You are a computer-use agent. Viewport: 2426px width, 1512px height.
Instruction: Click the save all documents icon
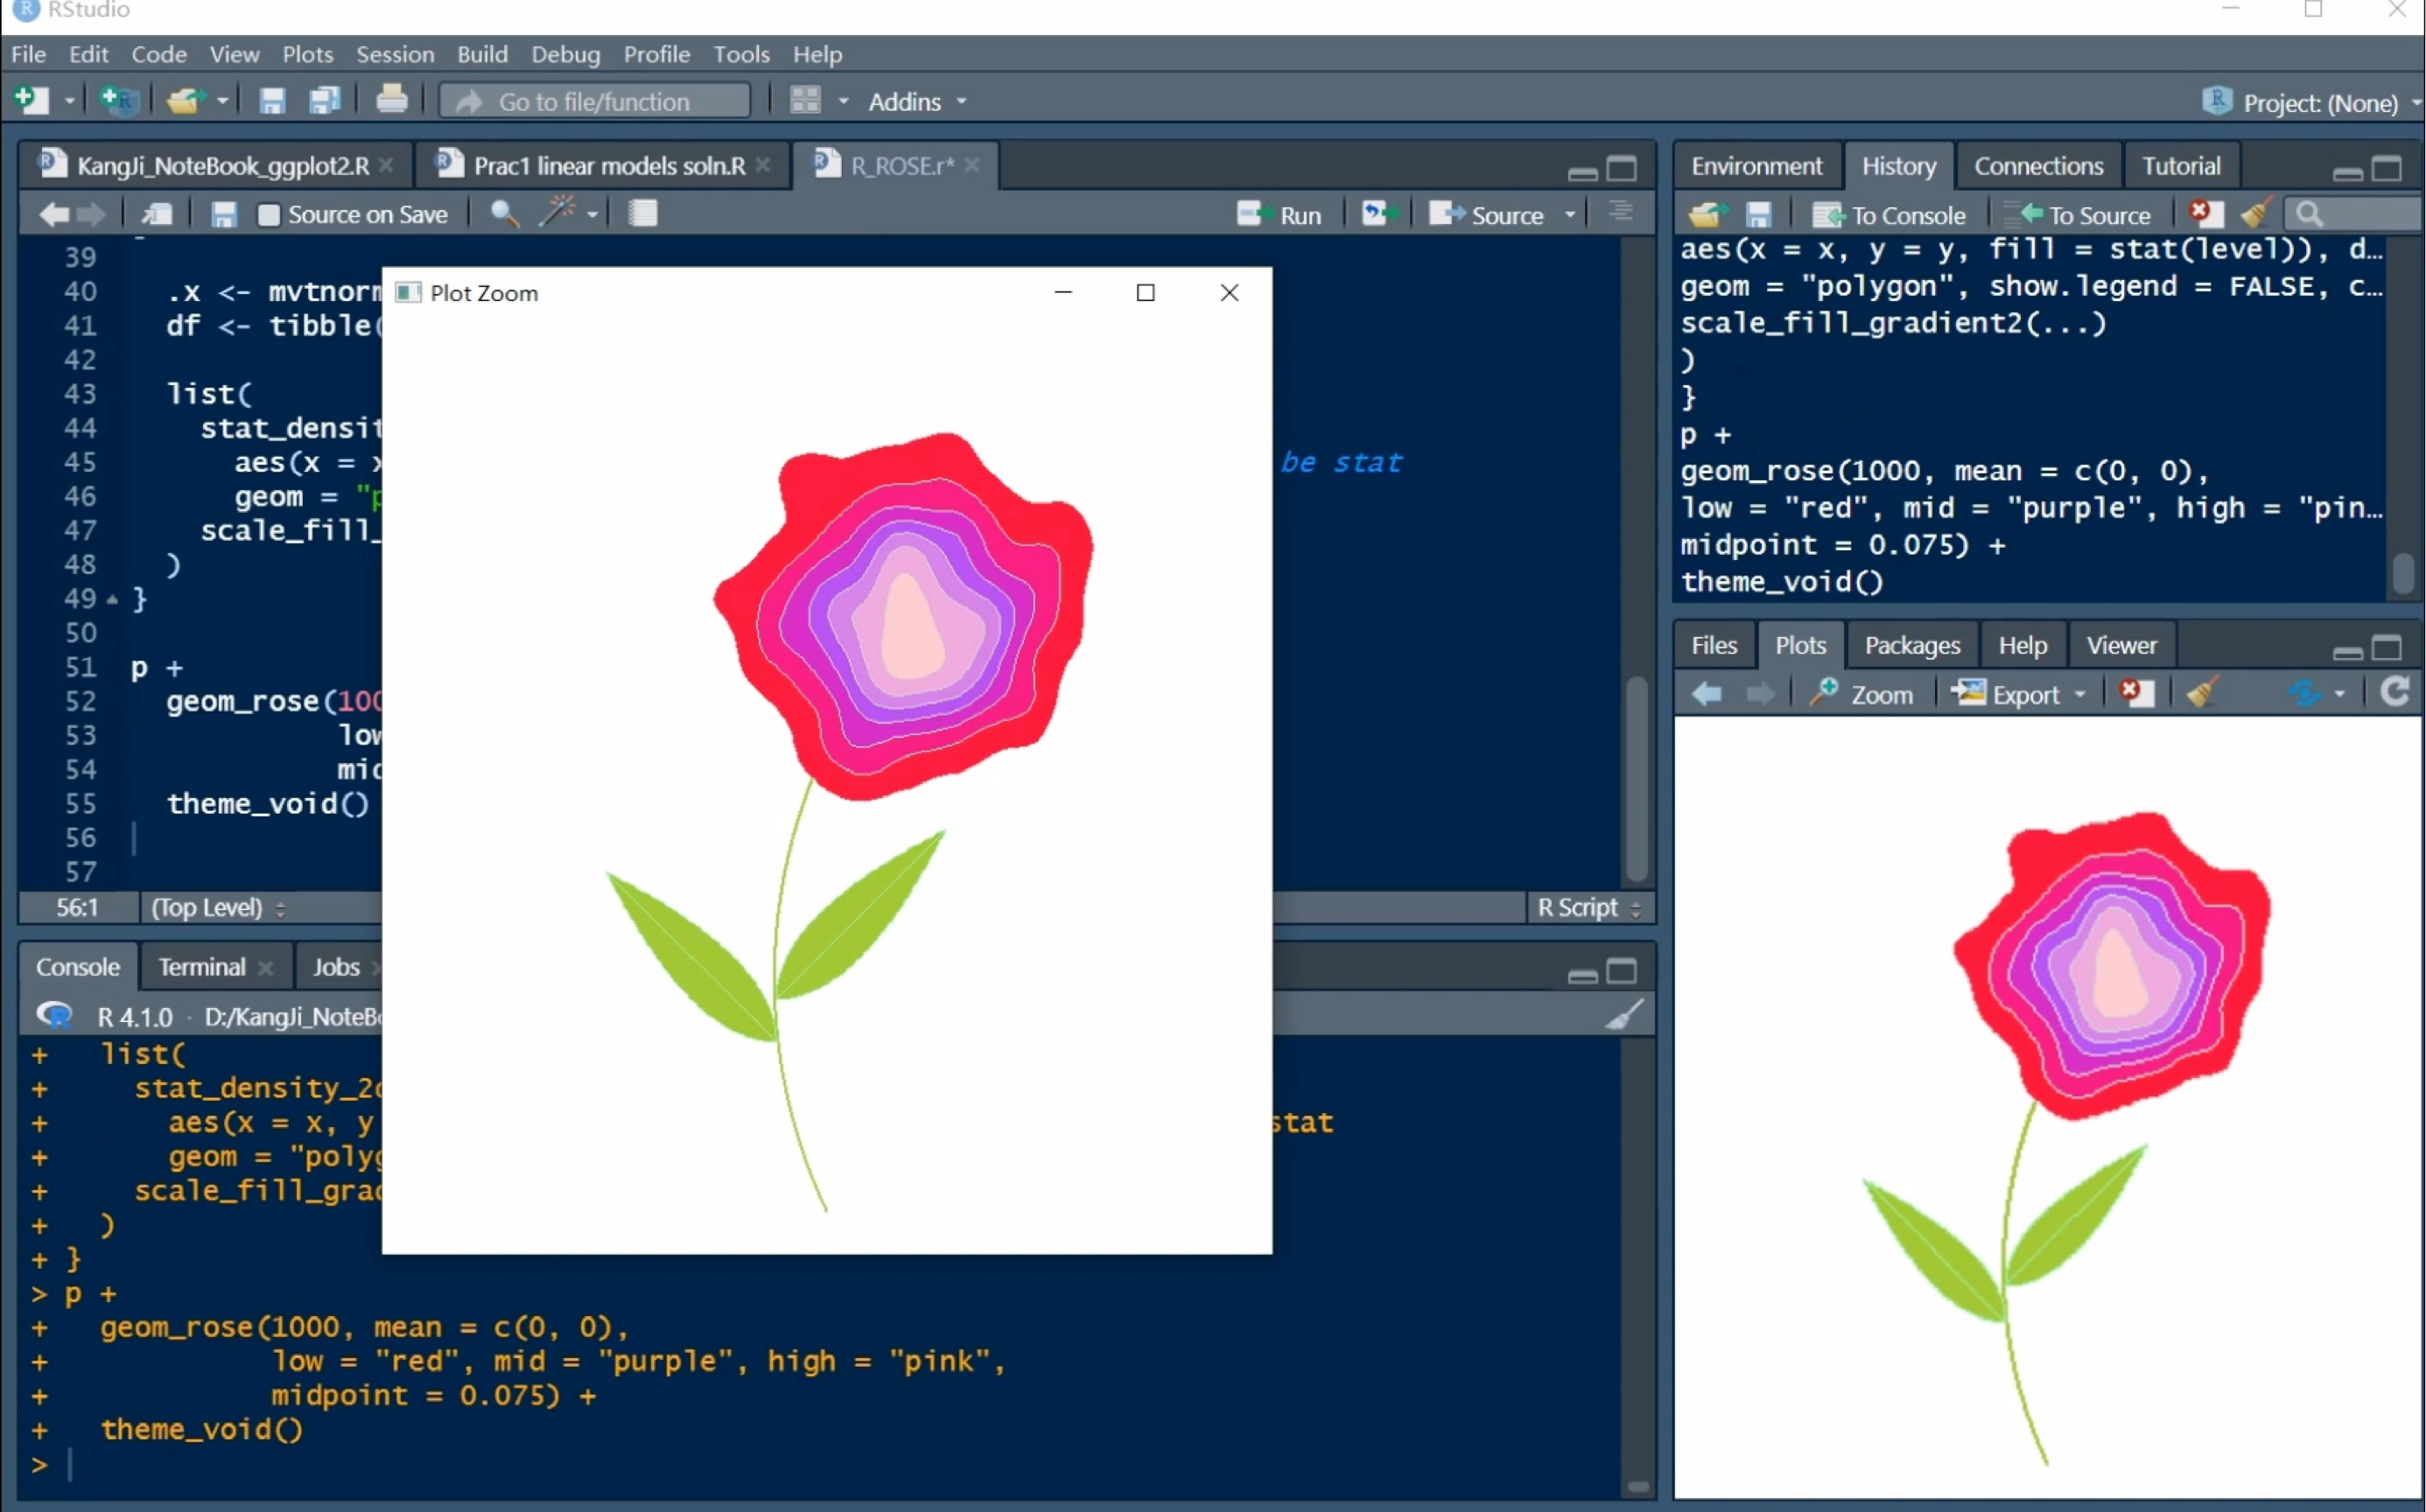(325, 101)
